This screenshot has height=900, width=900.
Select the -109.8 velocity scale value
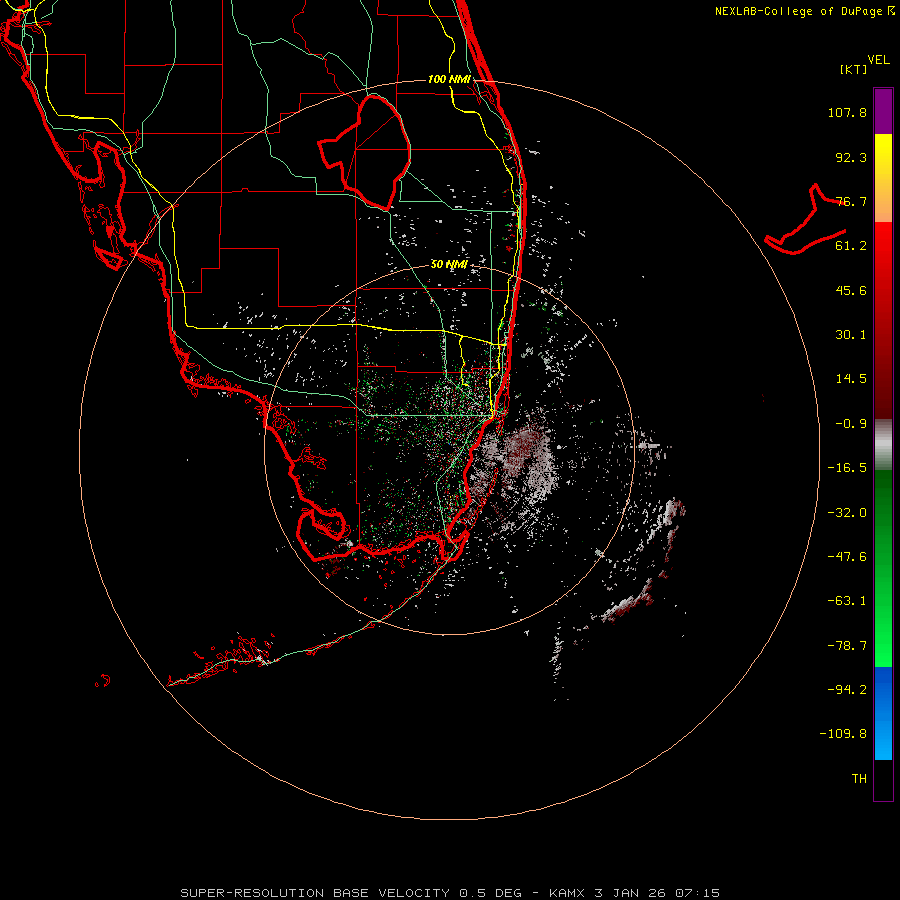pyautogui.click(x=843, y=734)
